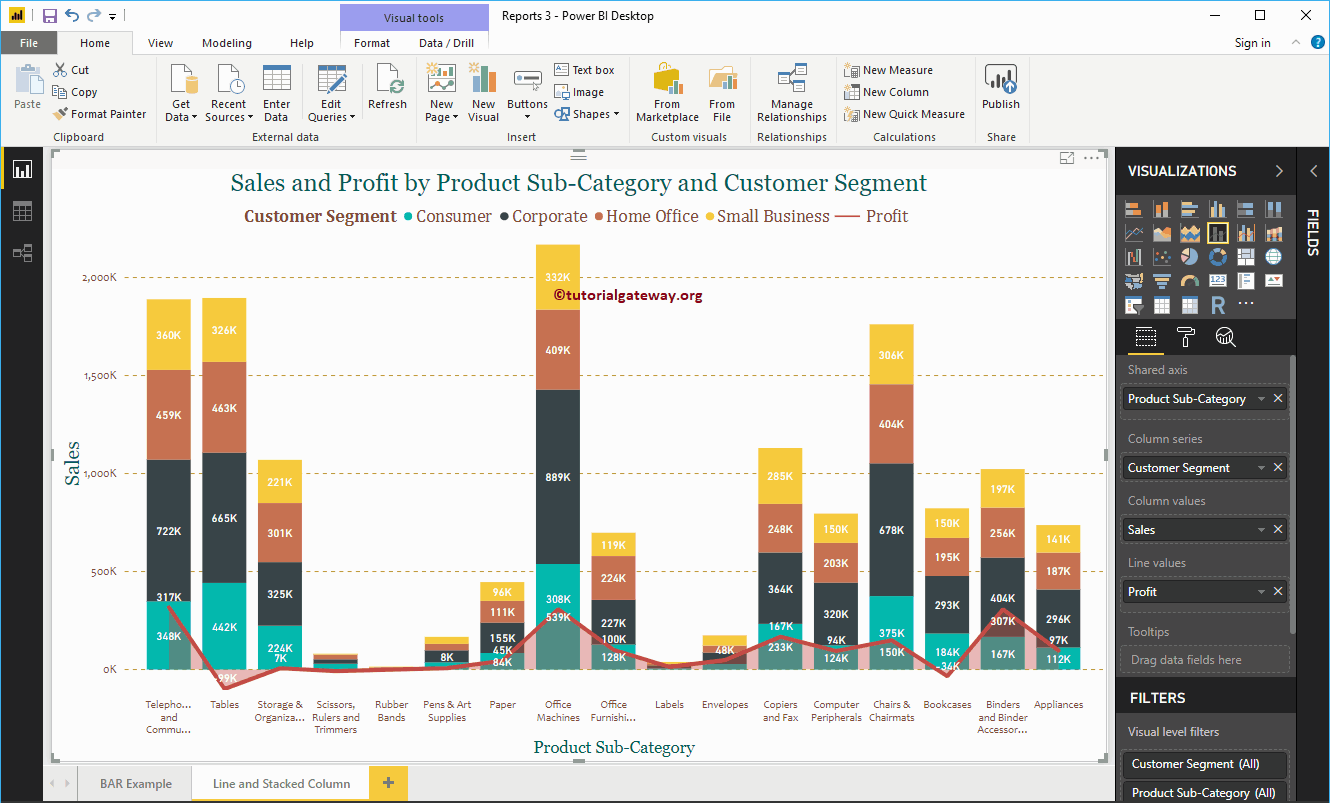The height and width of the screenshot is (803, 1330).
Task: Click the Publish button
Action: [1000, 89]
